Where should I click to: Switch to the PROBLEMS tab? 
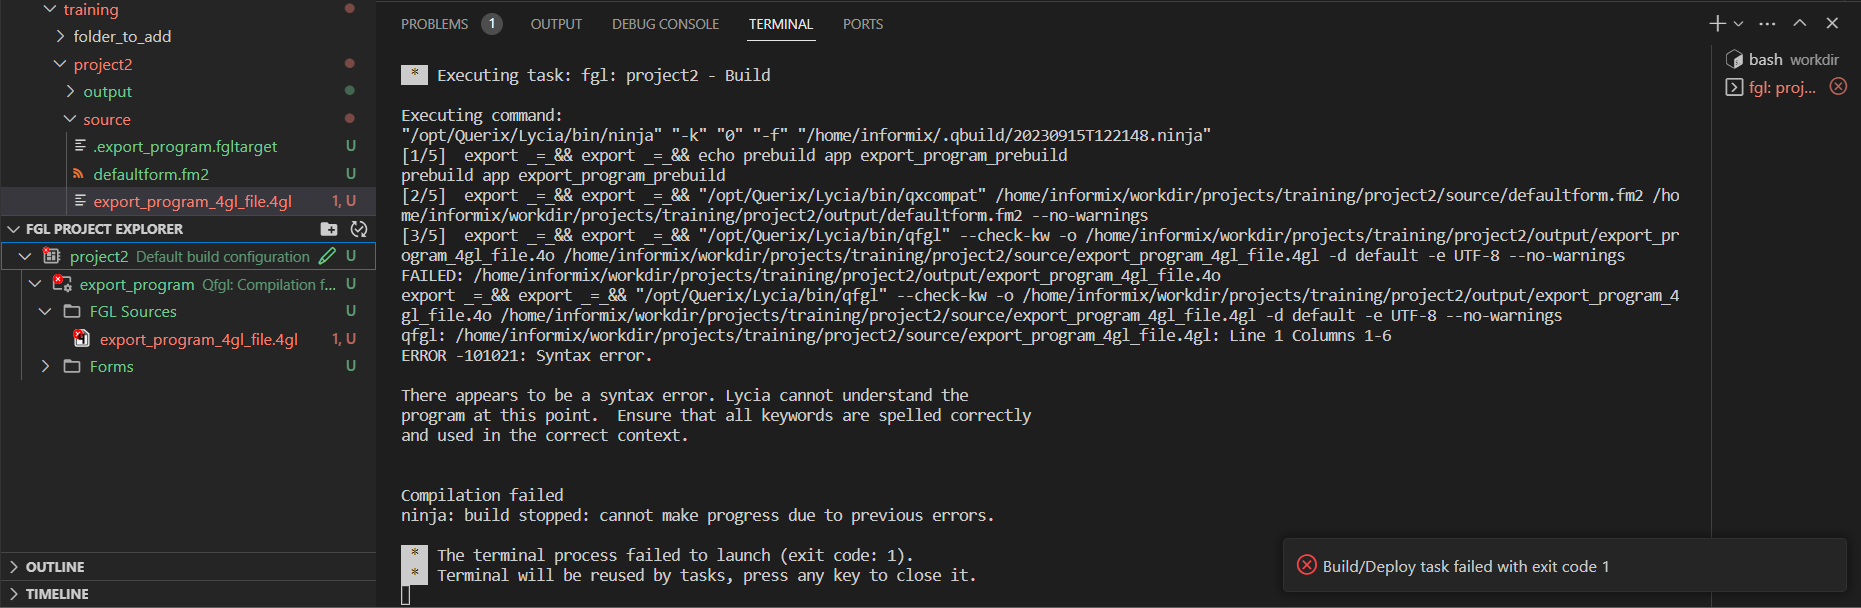click(x=434, y=24)
